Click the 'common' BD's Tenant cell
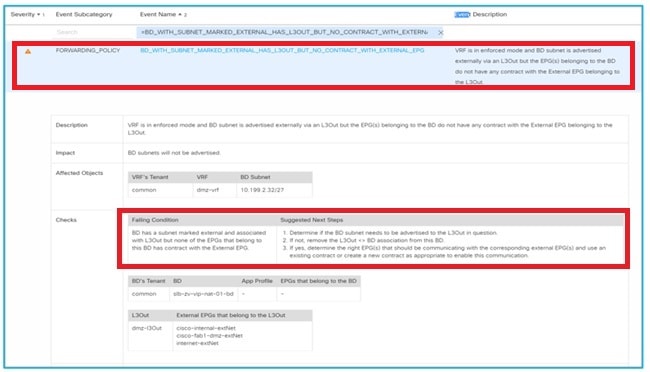 click(x=144, y=294)
